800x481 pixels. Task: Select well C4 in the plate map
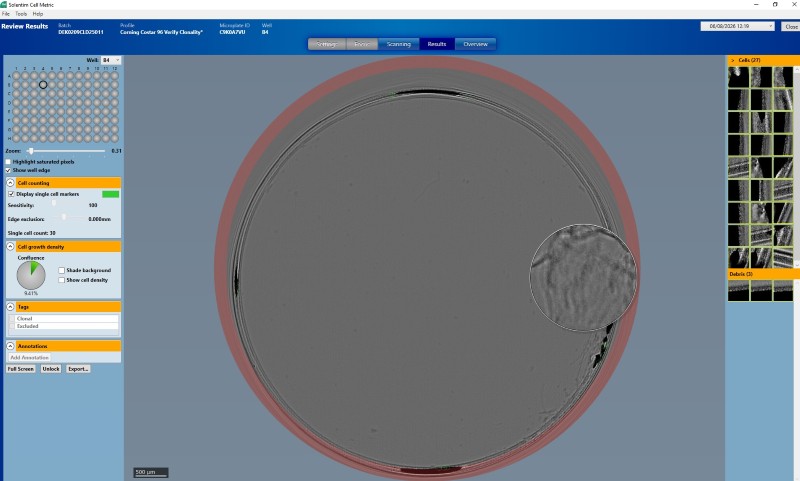point(43,93)
